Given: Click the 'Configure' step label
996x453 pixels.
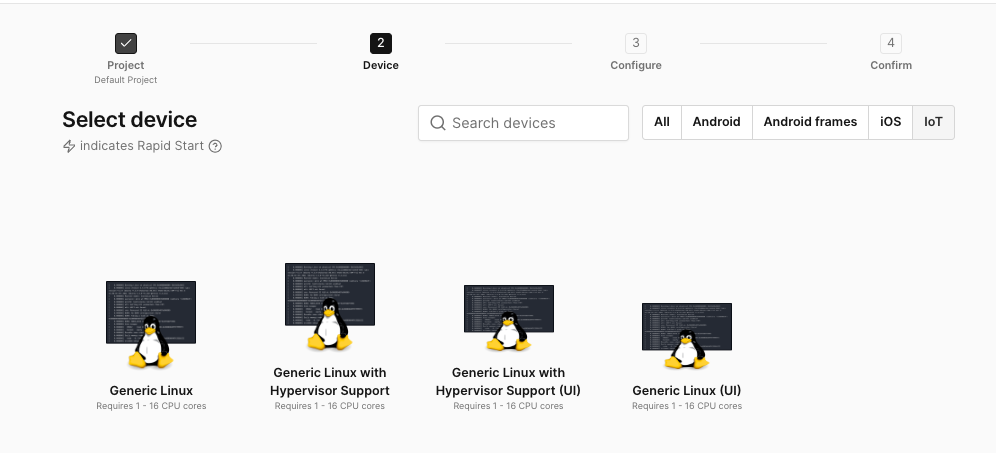Looking at the screenshot, I should [x=636, y=65].
